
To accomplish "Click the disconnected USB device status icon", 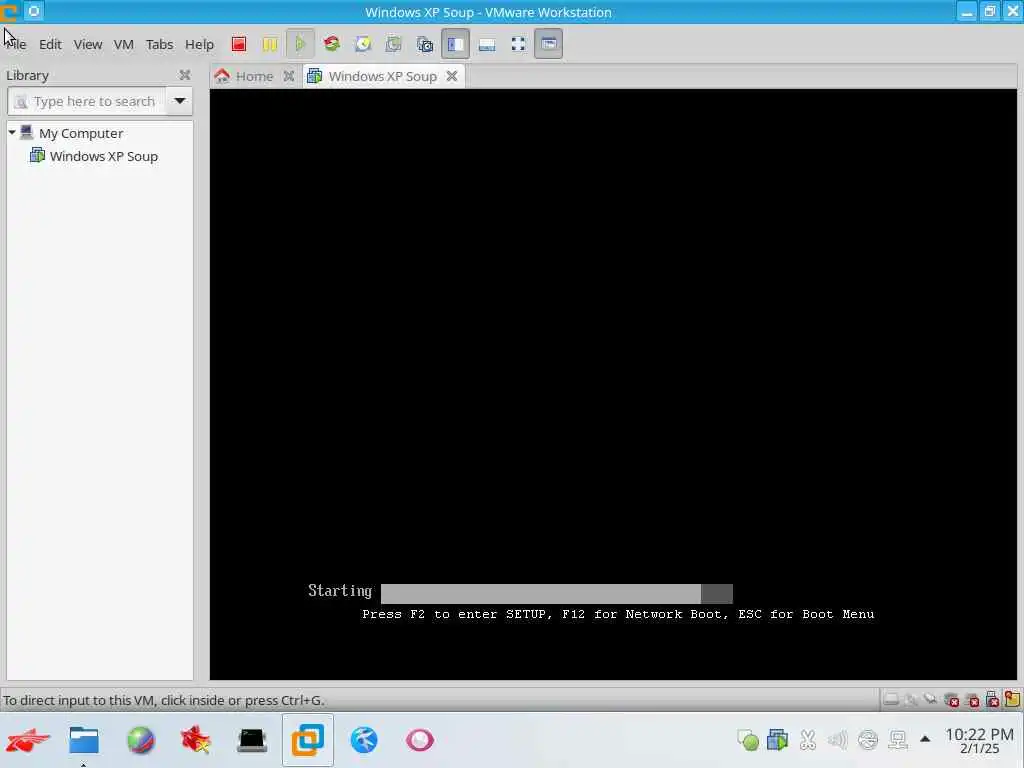I will (993, 699).
